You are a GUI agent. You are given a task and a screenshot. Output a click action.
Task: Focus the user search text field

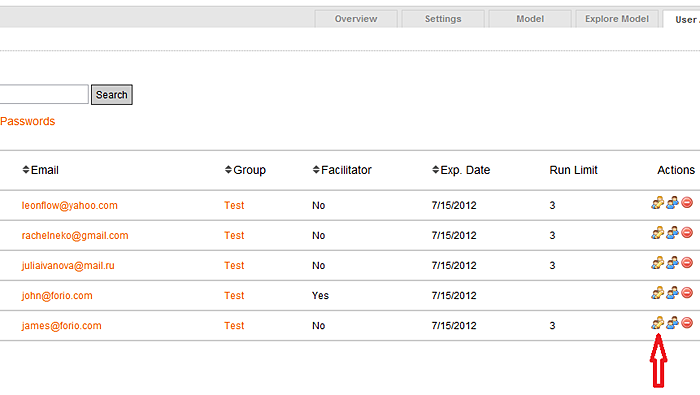click(x=44, y=94)
